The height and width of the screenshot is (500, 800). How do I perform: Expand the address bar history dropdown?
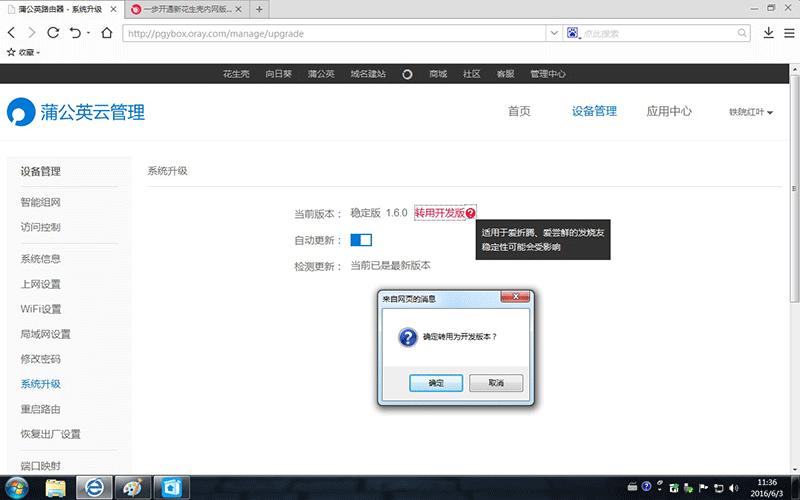(x=554, y=34)
